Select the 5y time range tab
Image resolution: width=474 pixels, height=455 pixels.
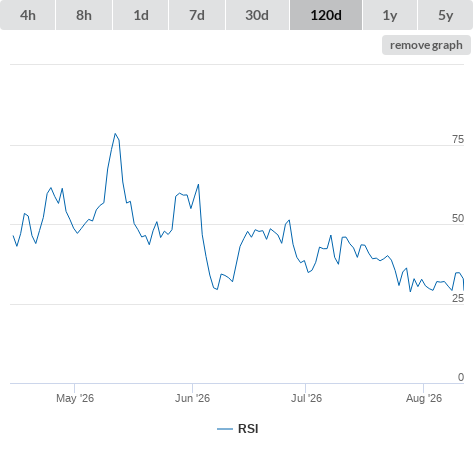(445, 15)
